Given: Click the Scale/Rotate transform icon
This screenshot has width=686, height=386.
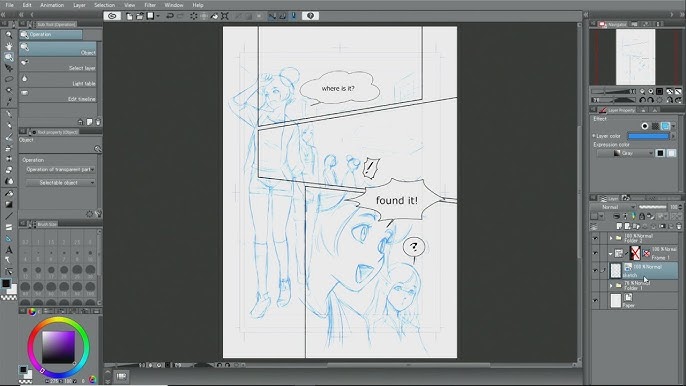Looking at the screenshot, I should pos(225,16).
